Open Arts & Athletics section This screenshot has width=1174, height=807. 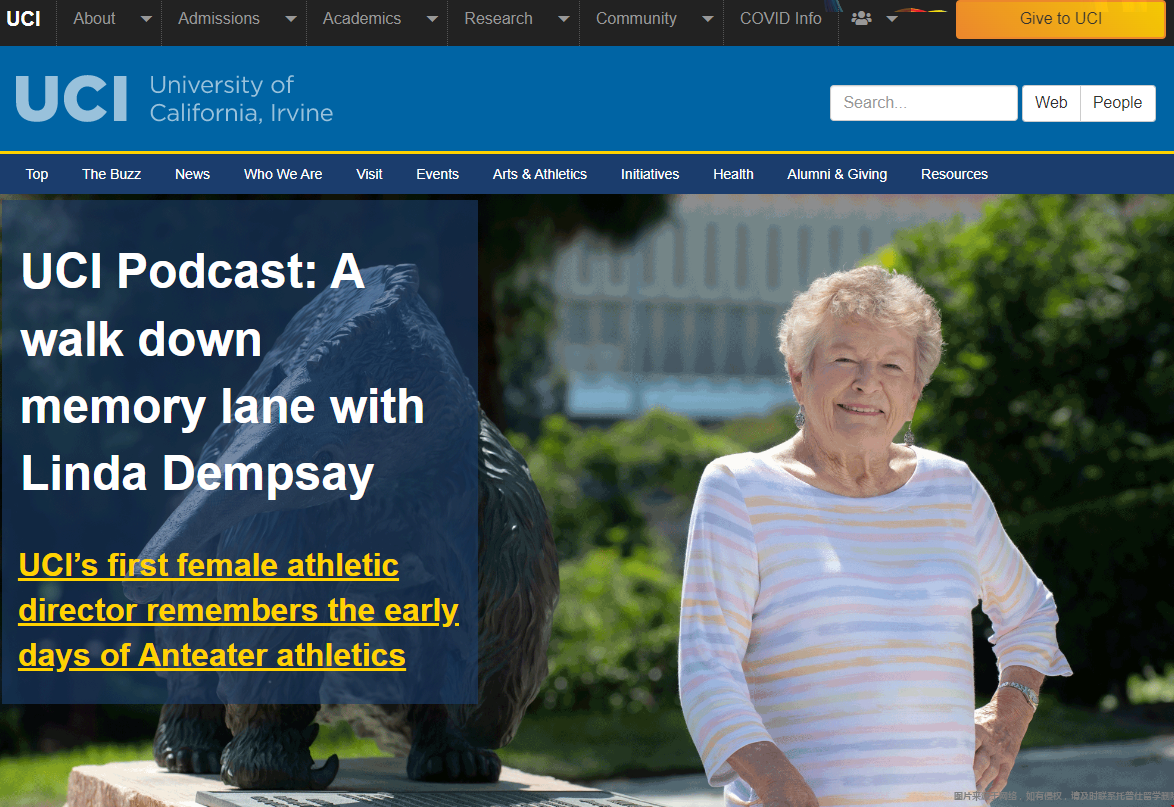pyautogui.click(x=540, y=174)
